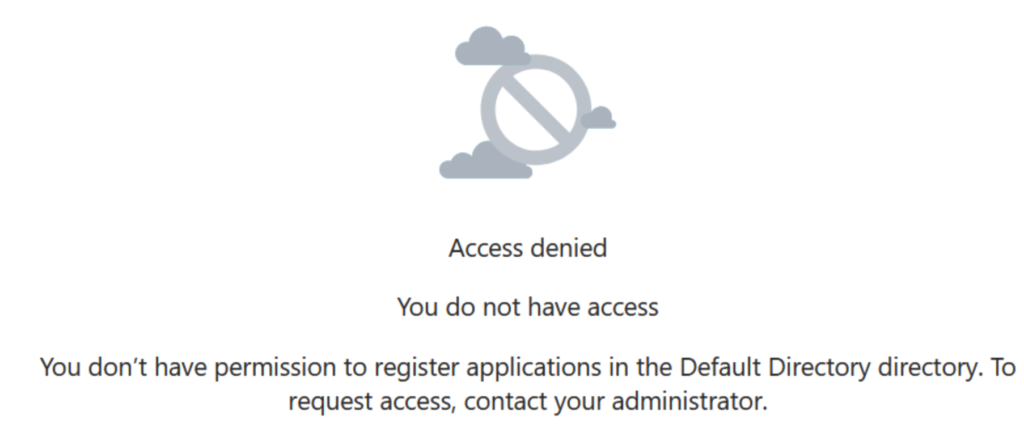
Task: Click the small cloud right of the circle
Action: (598, 118)
